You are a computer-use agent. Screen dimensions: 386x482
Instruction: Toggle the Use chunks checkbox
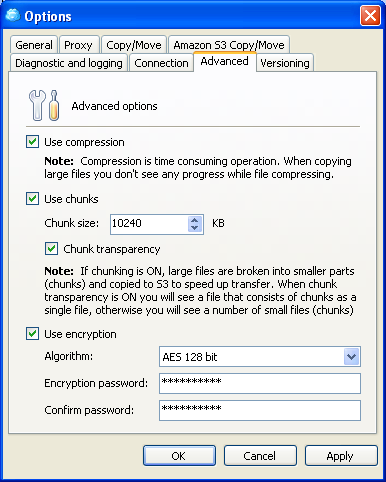[32, 199]
